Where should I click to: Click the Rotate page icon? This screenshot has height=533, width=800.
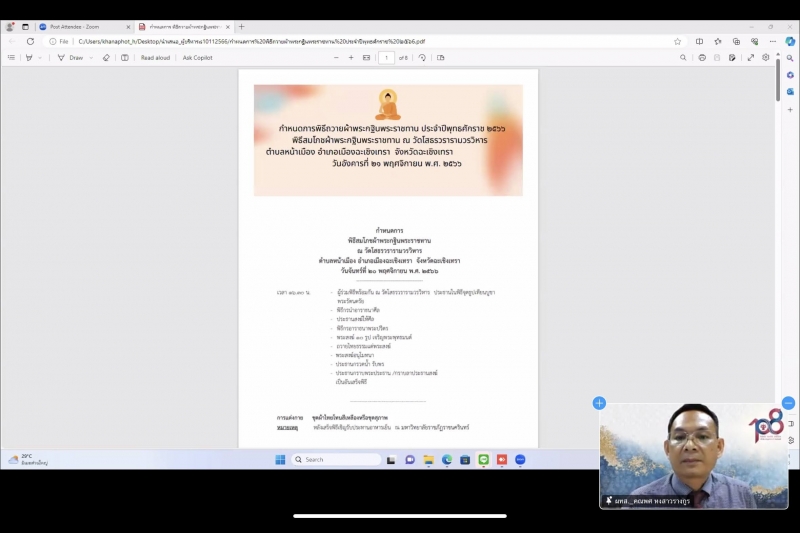point(422,58)
